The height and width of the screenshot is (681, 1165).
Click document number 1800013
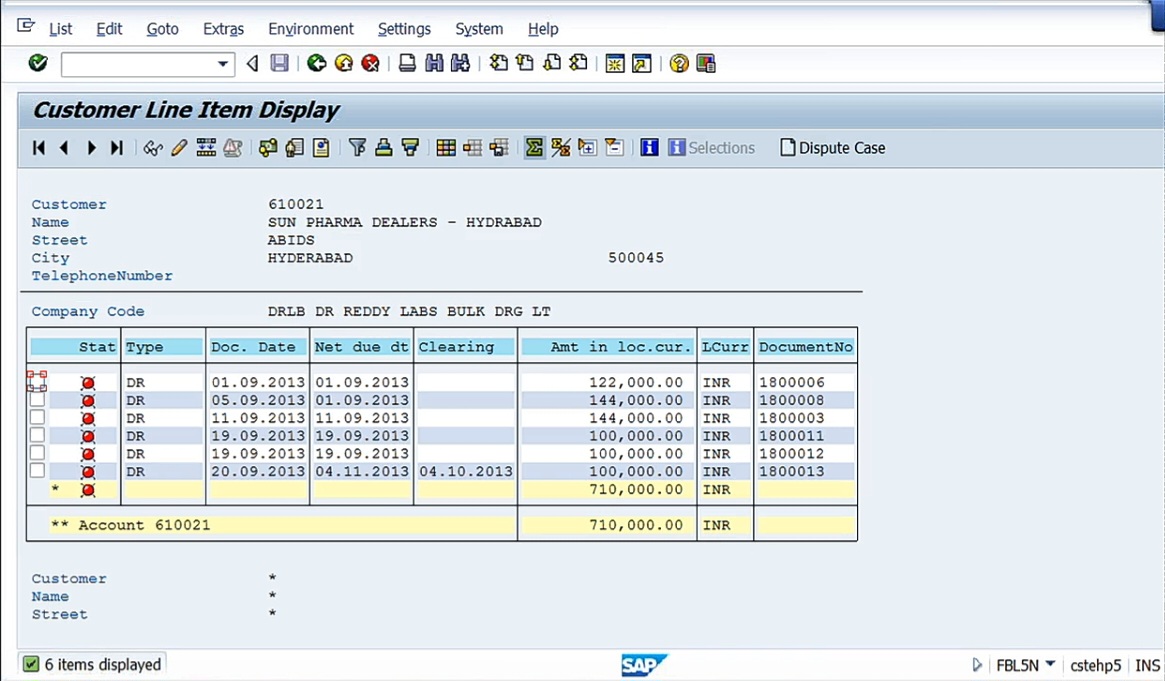792,472
